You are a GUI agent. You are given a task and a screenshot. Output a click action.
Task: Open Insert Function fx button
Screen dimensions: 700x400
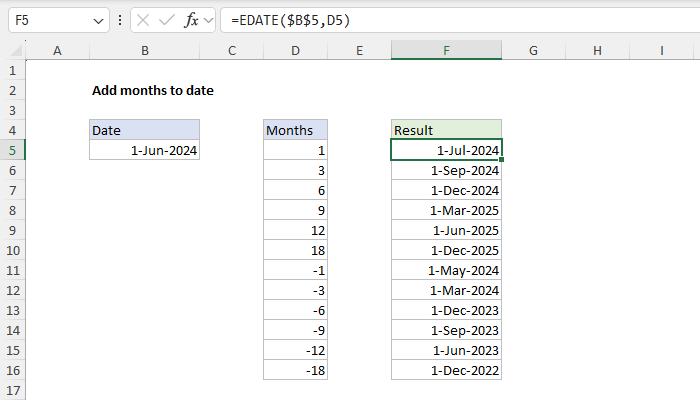click(191, 20)
